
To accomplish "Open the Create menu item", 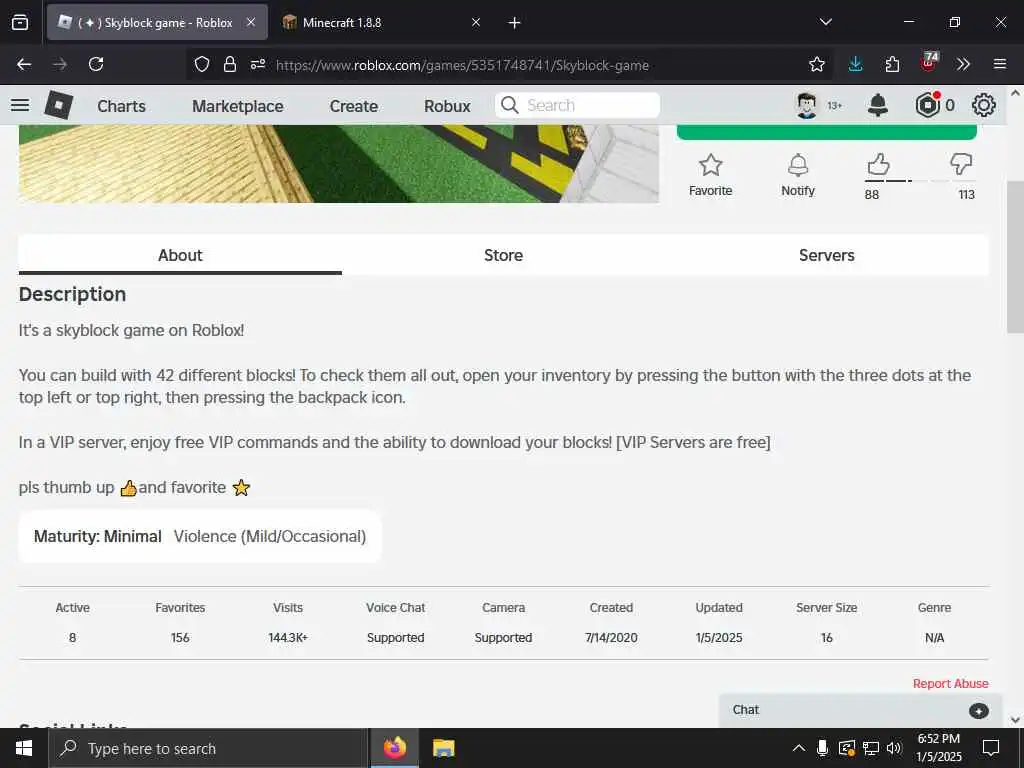I will tap(353, 106).
